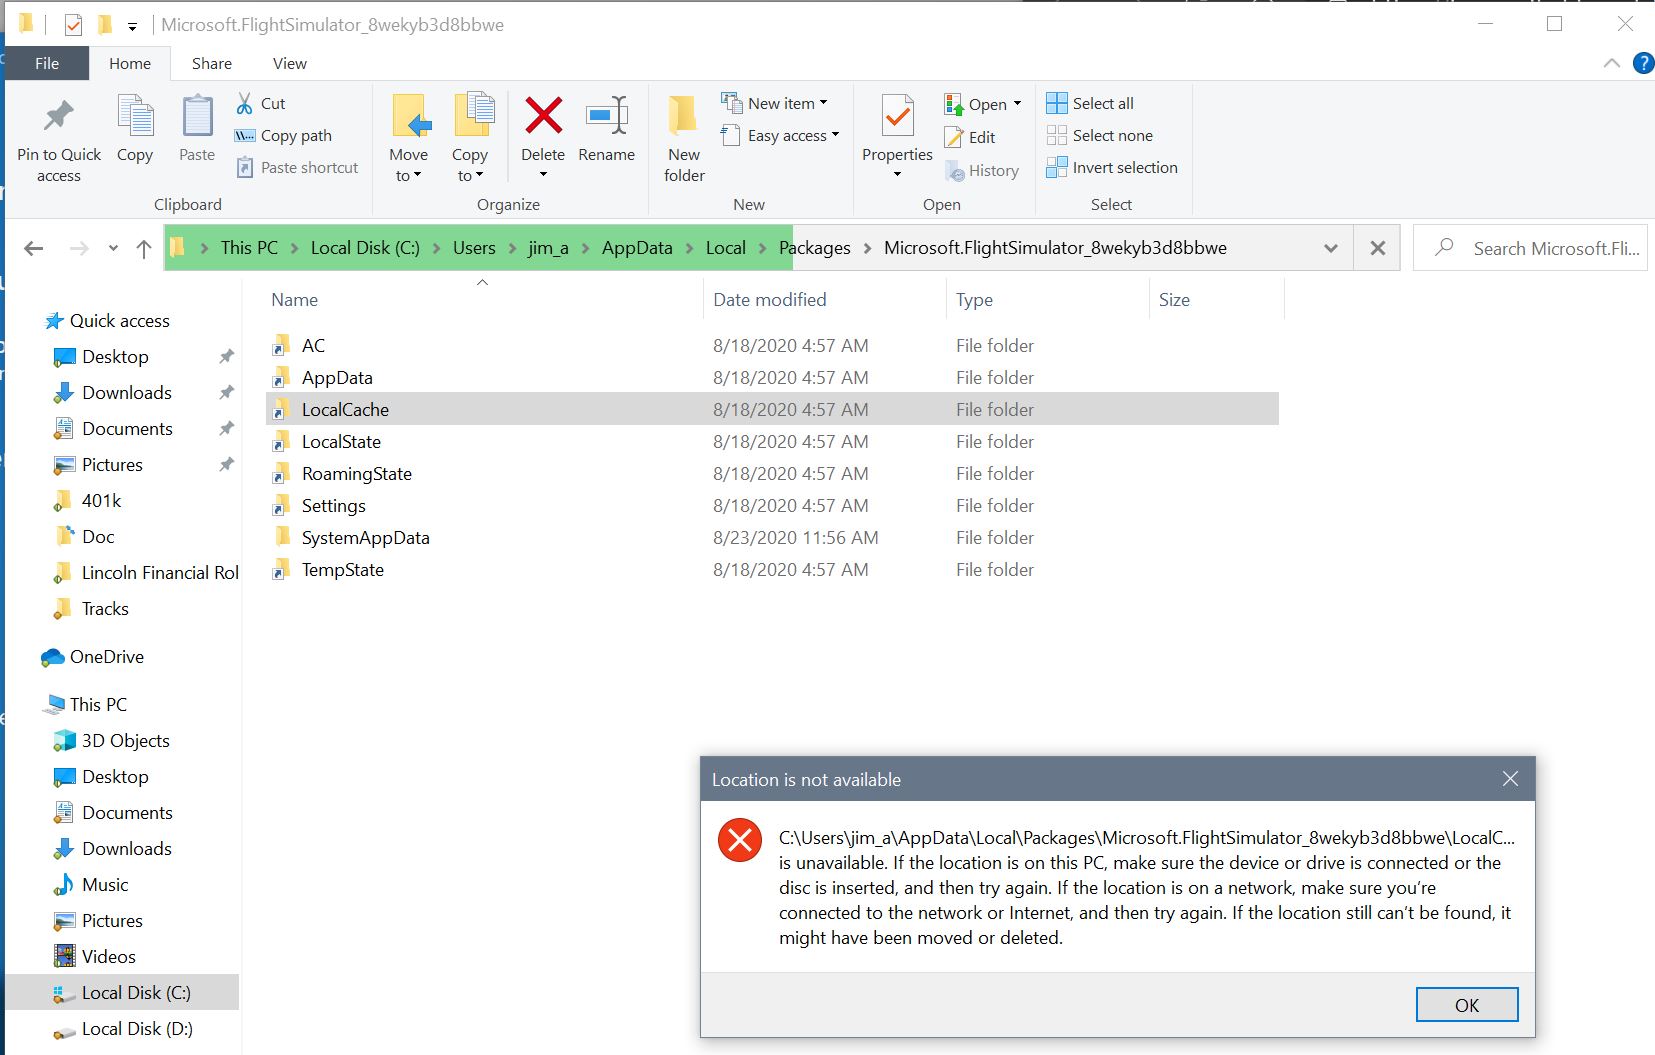1655x1055 pixels.
Task: Click Users in address breadcrumb
Action: pos(474,248)
